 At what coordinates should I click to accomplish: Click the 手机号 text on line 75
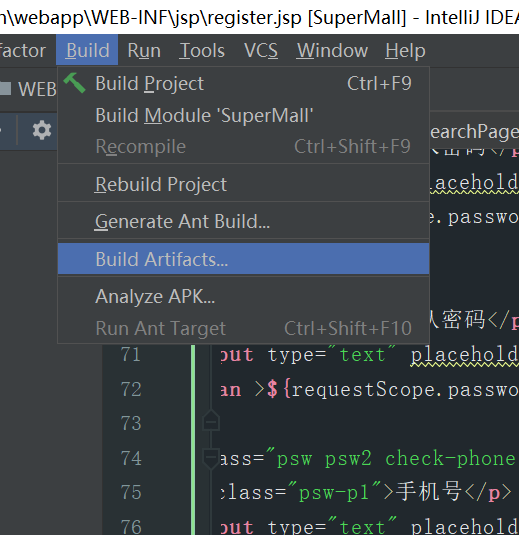pos(429,492)
